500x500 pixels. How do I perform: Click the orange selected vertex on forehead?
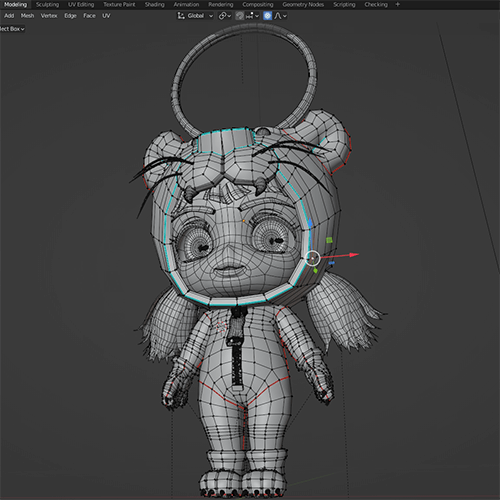coord(244,221)
